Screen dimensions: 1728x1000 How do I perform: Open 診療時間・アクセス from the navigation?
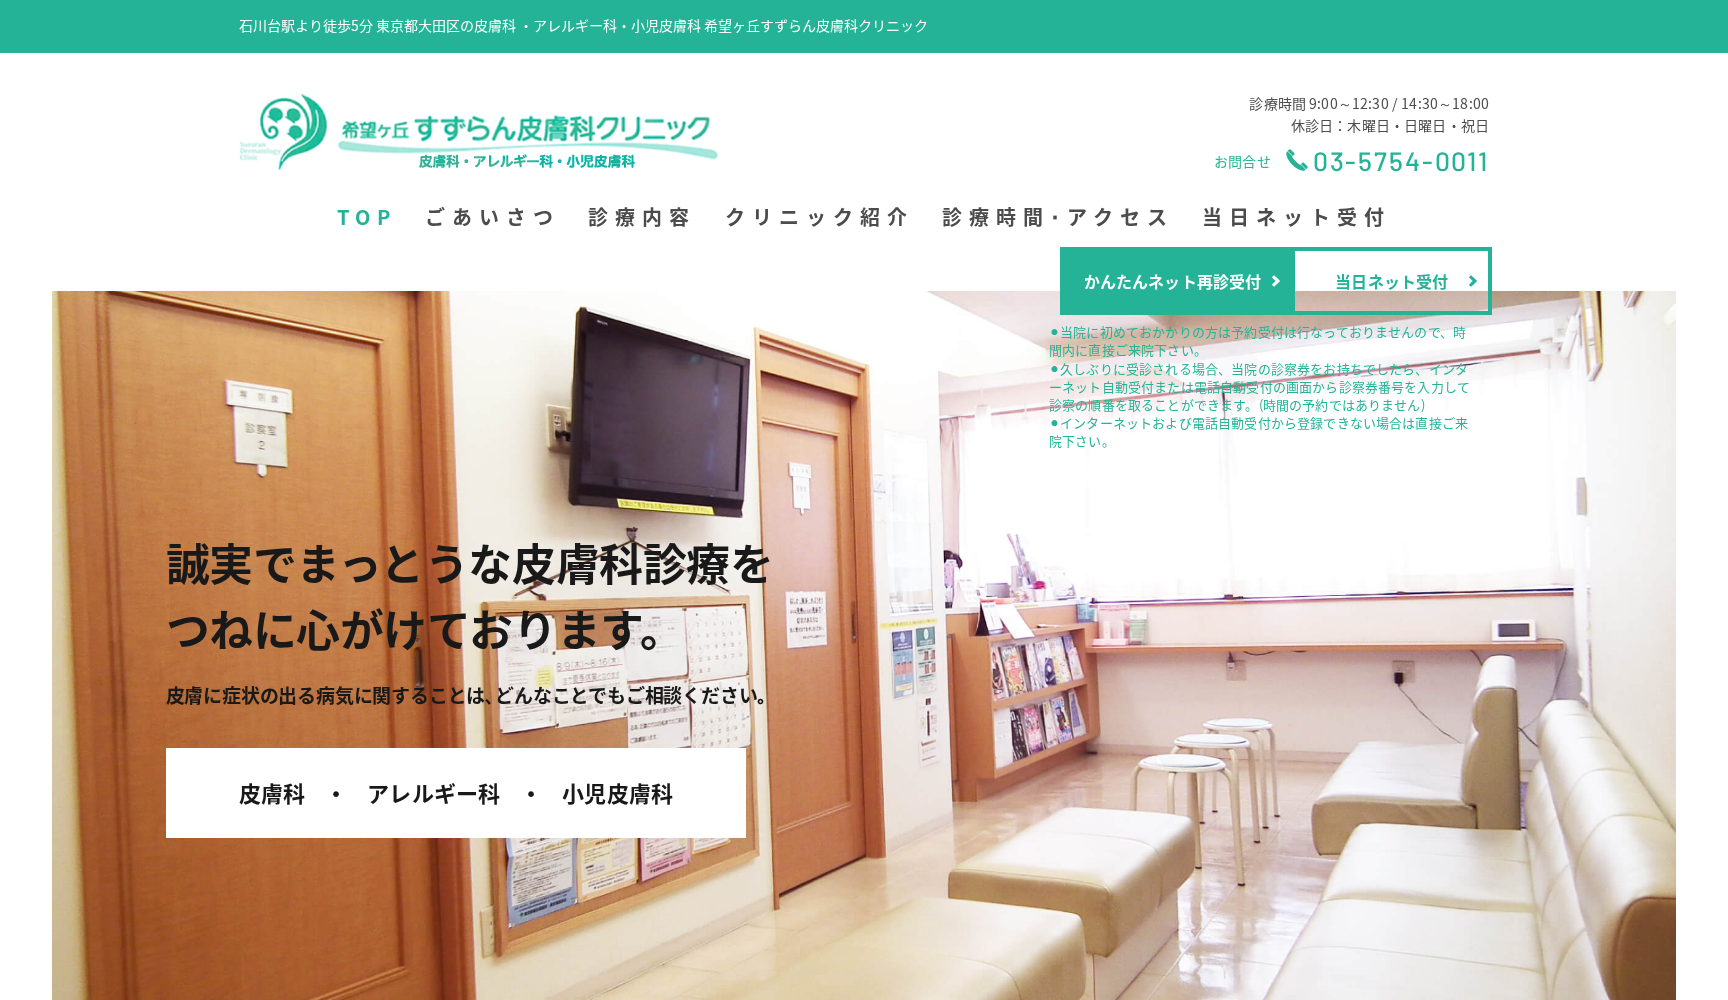[1053, 217]
